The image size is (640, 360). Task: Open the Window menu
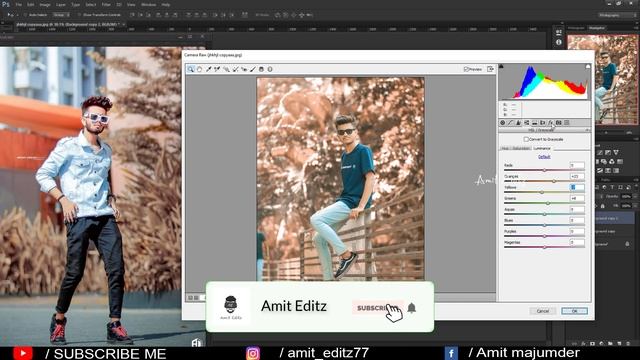coord(148,4)
